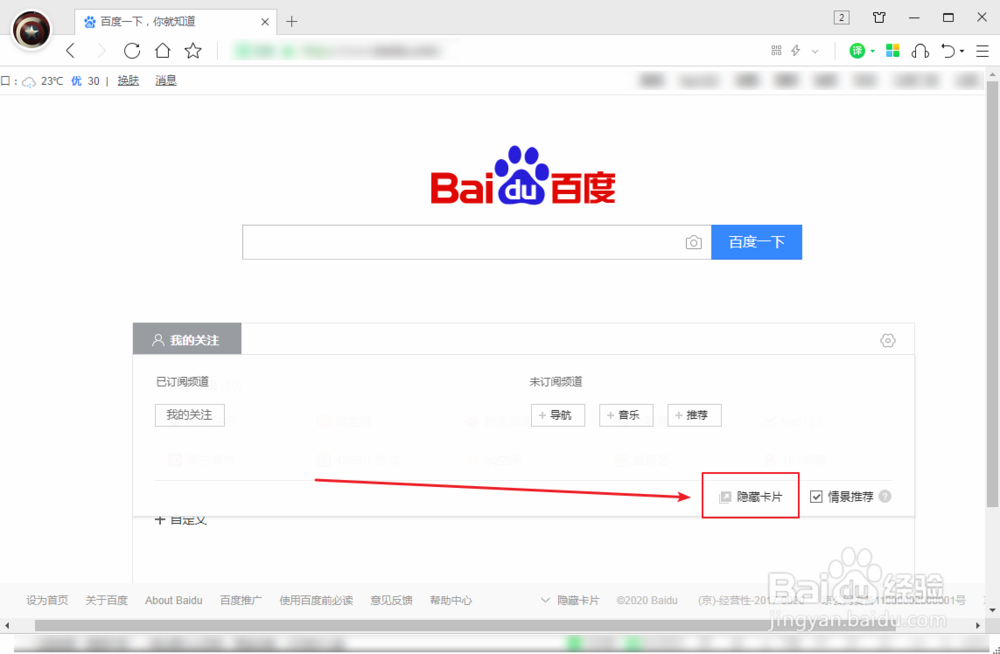
Task: Open the browser home page icon
Action: coord(163,50)
